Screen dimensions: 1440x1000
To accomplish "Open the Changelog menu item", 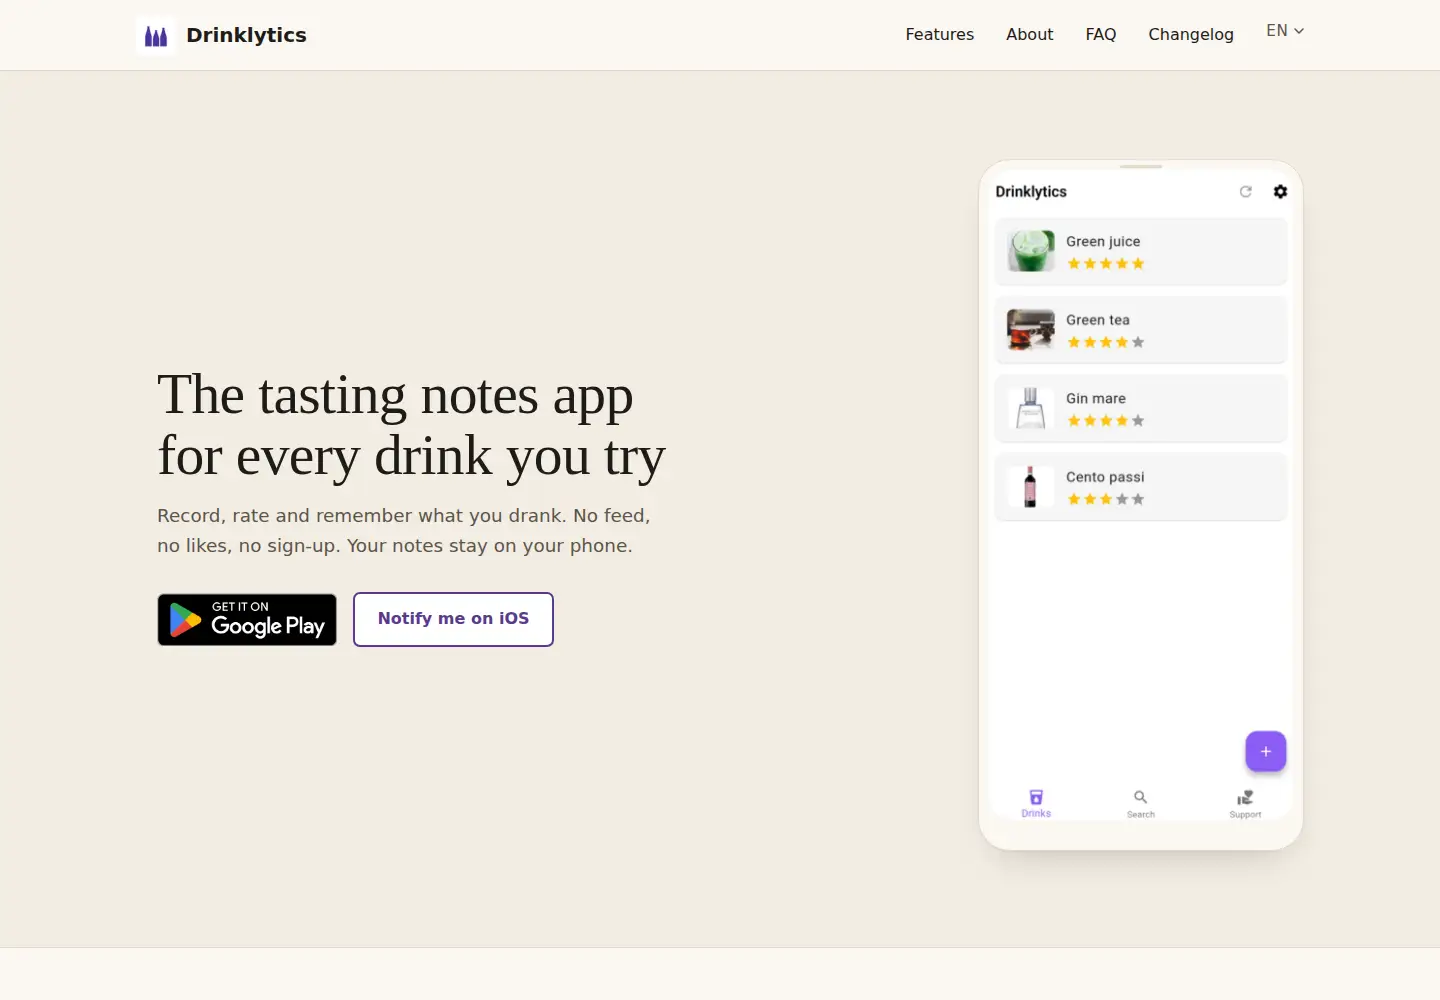I will tap(1190, 34).
